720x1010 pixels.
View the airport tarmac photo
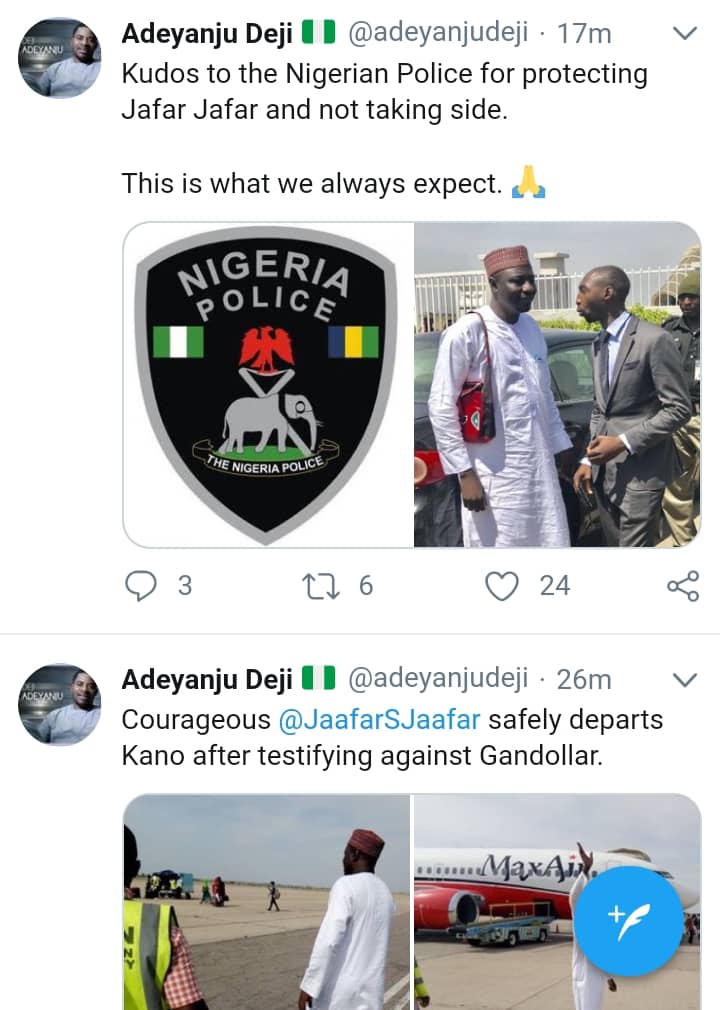coord(266,902)
